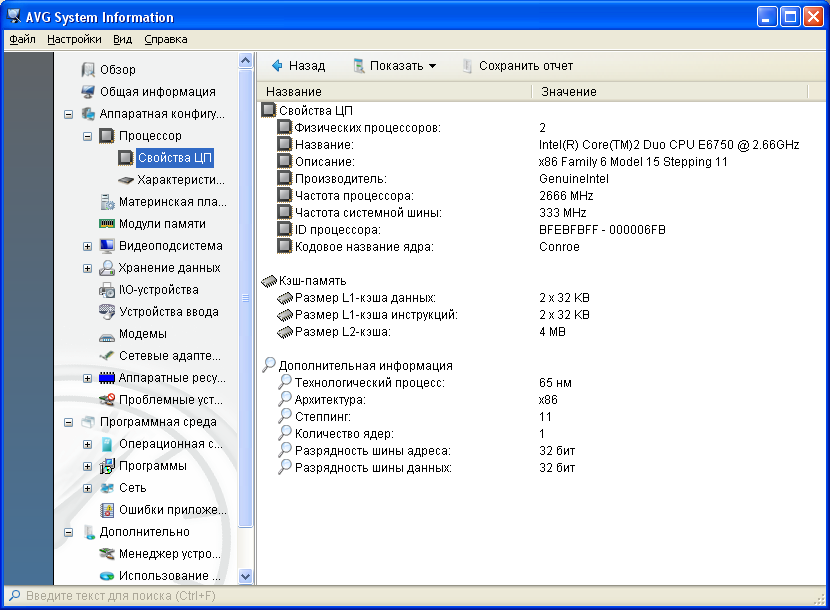
Task: Click the Сетевые адаптеры icon
Action: (x=107, y=356)
